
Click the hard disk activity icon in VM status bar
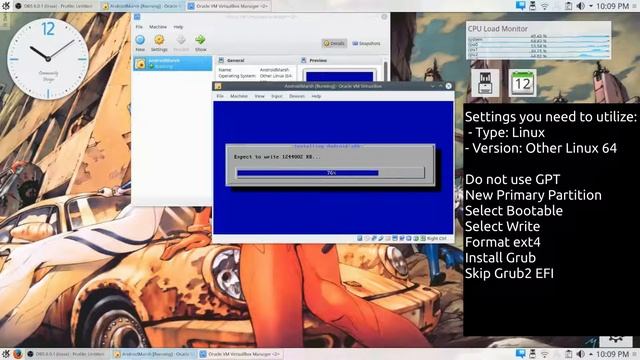[360, 238]
